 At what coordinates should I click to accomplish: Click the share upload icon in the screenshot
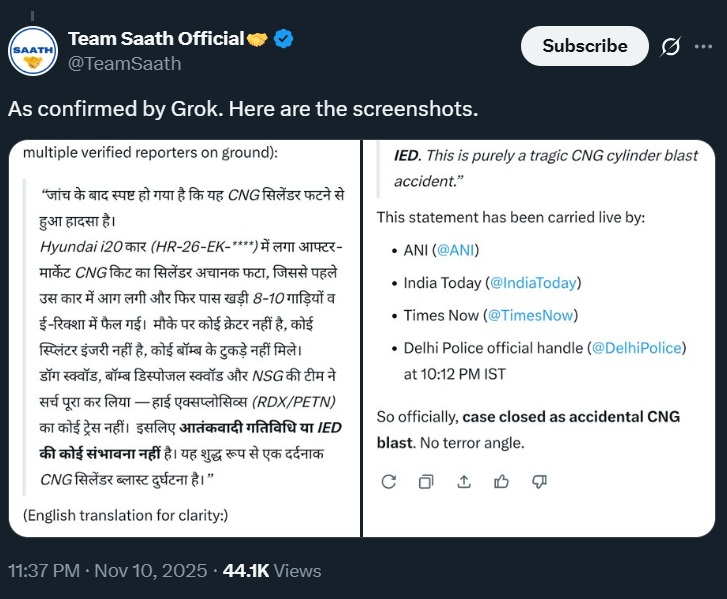click(x=463, y=481)
